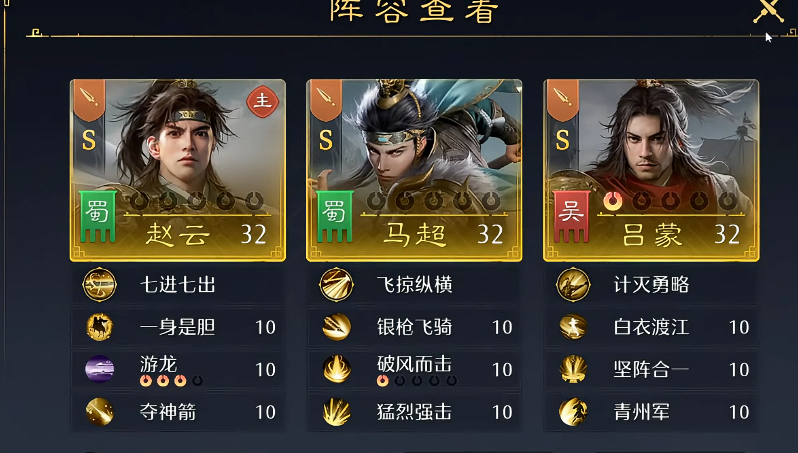Open the purple 游龙 skill icon
798x453 pixels.
(99, 369)
